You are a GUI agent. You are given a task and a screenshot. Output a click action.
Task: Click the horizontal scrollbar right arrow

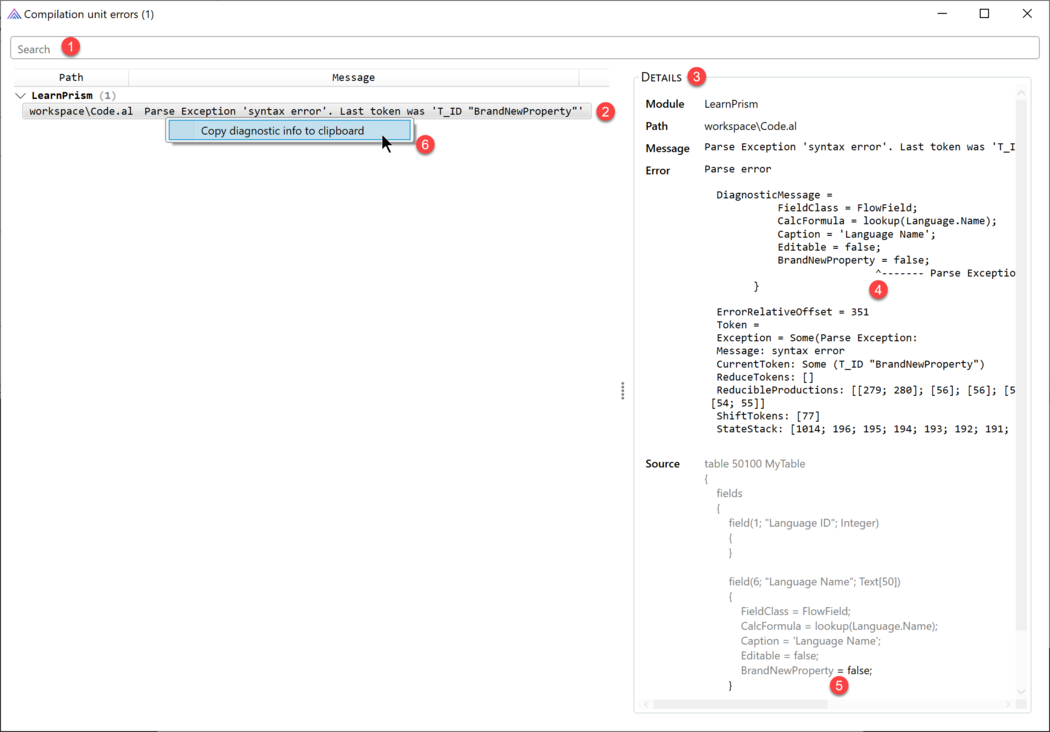(1008, 704)
